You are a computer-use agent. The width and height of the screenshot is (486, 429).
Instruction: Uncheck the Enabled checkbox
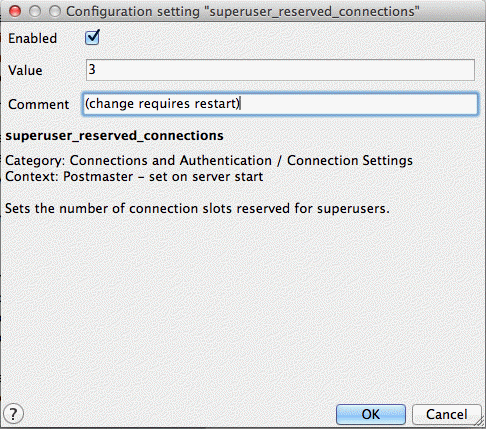coord(92,38)
